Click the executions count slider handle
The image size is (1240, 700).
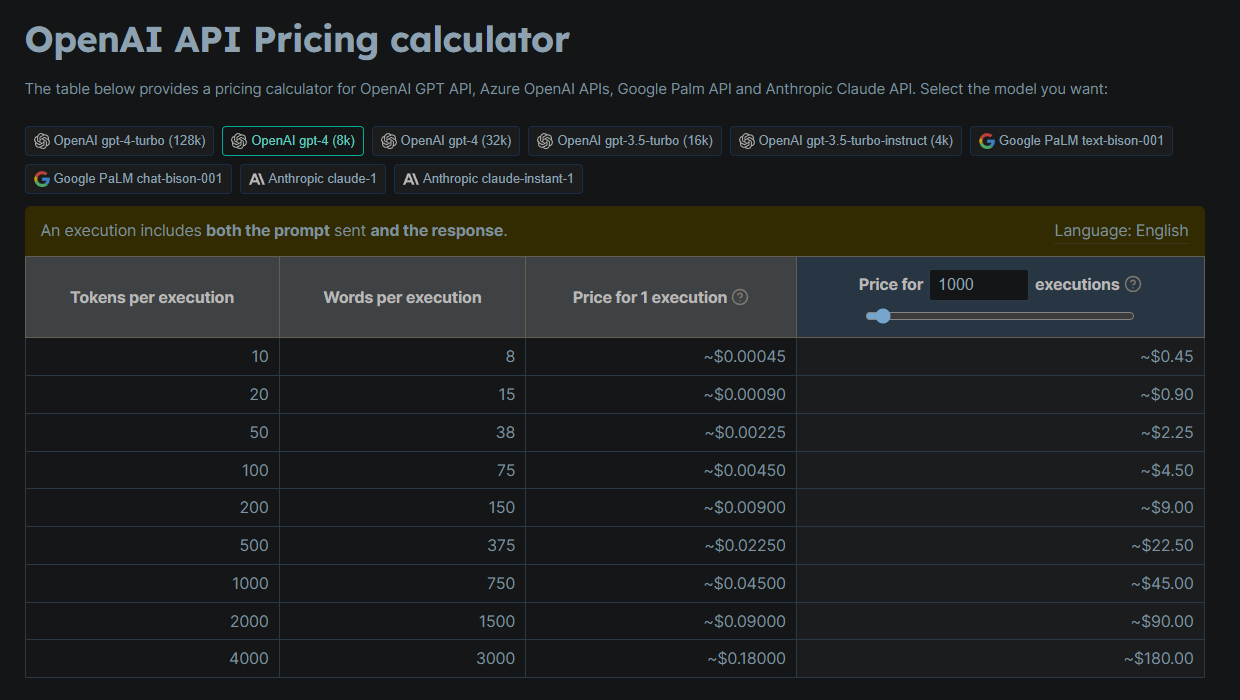click(880, 316)
